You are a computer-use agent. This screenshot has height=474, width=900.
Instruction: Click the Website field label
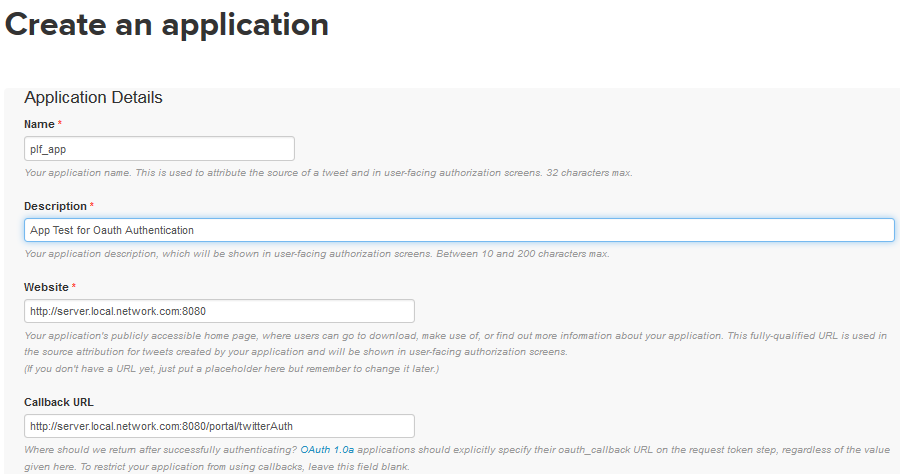(x=46, y=287)
